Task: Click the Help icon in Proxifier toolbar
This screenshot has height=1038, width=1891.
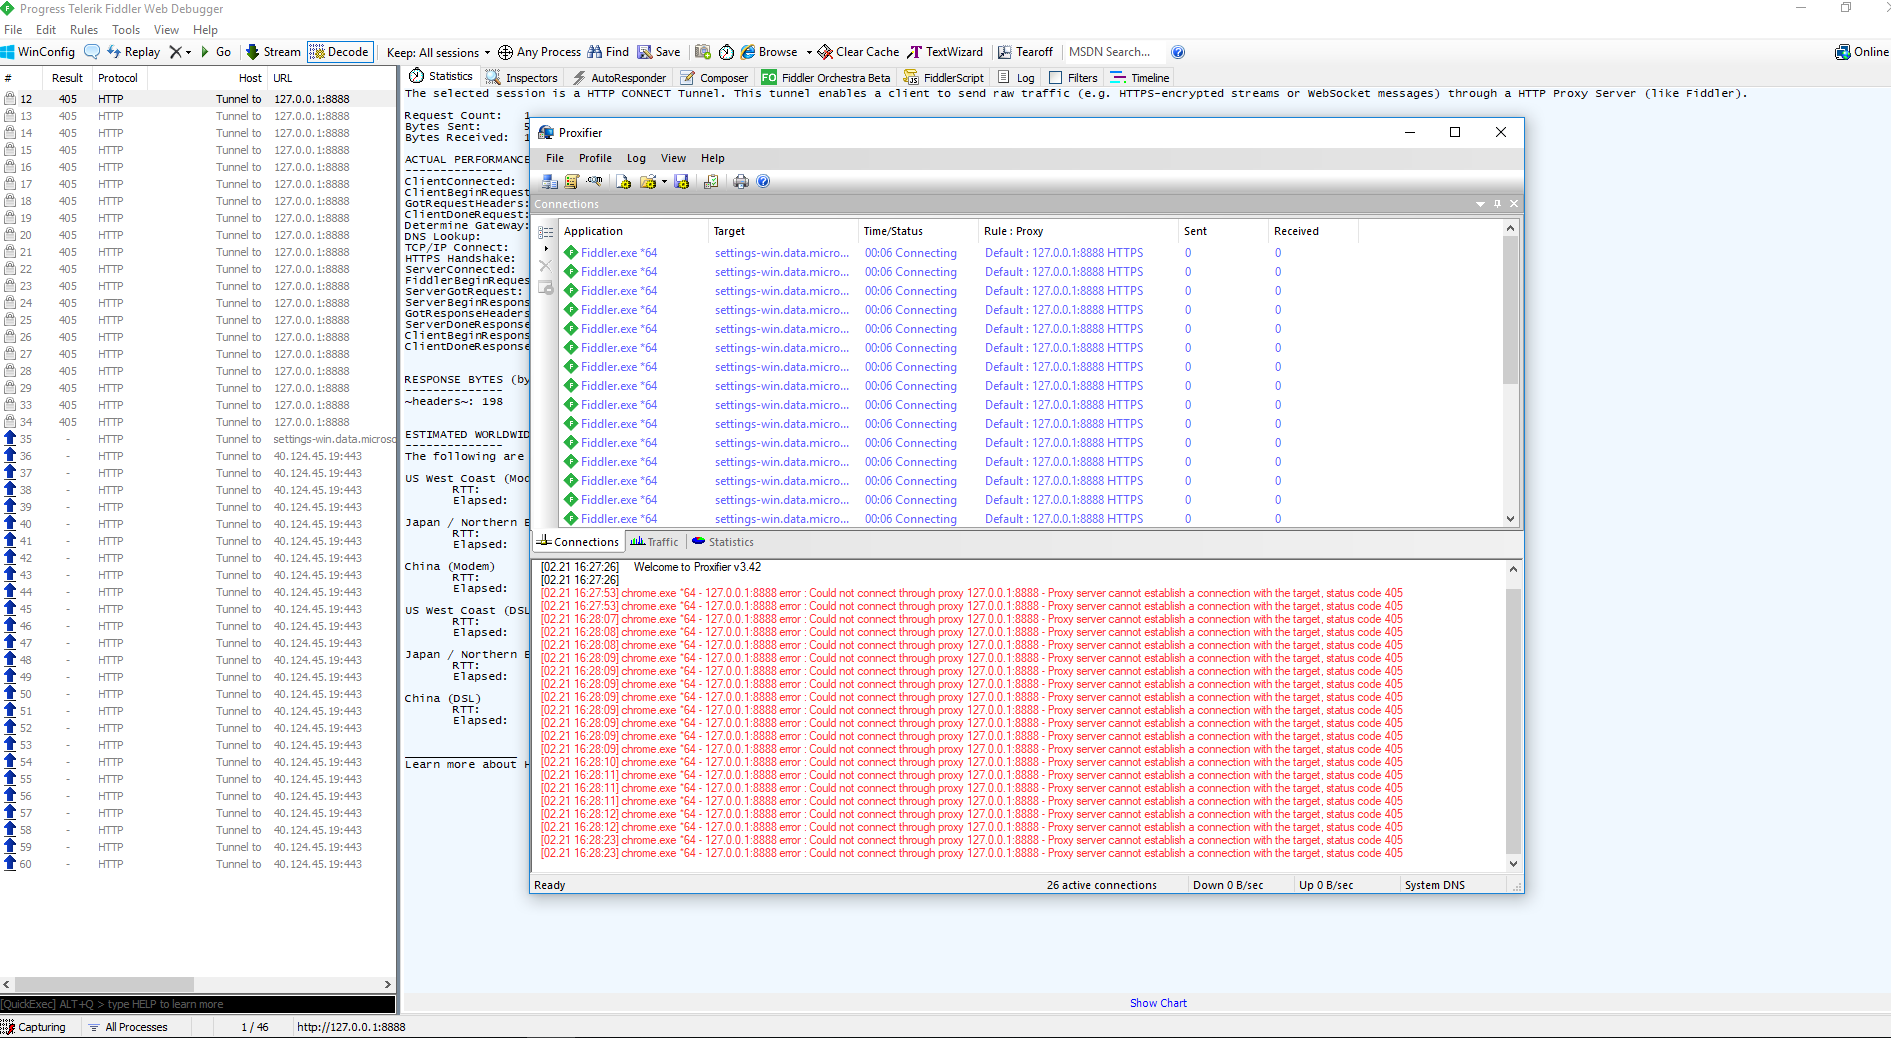Action: pos(763,181)
